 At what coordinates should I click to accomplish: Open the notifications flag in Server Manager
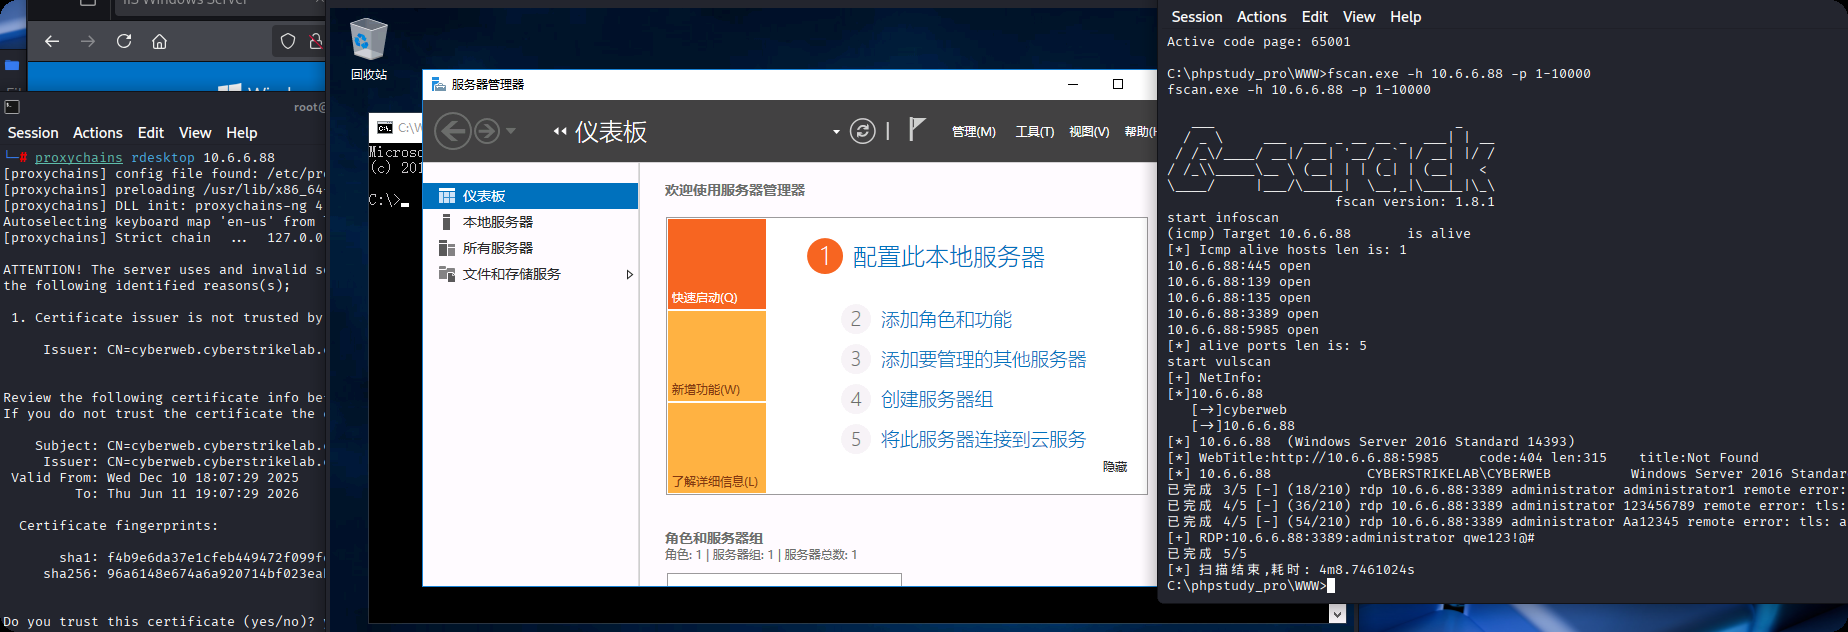tap(916, 129)
